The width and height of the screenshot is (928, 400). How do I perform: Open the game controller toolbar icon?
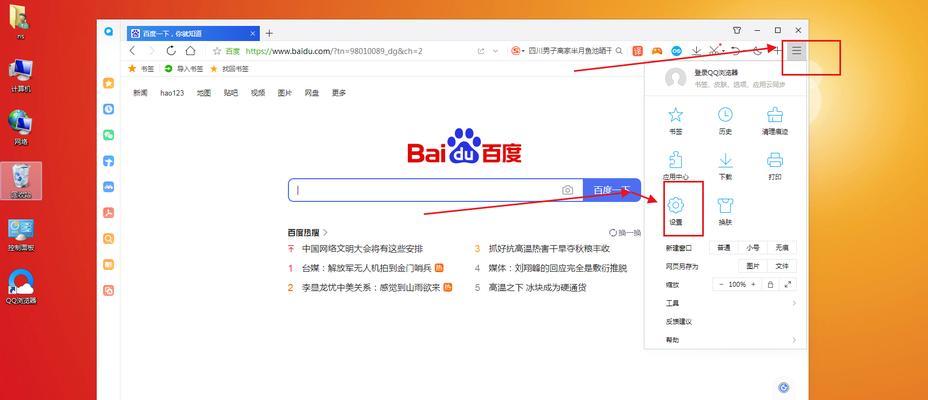657,51
